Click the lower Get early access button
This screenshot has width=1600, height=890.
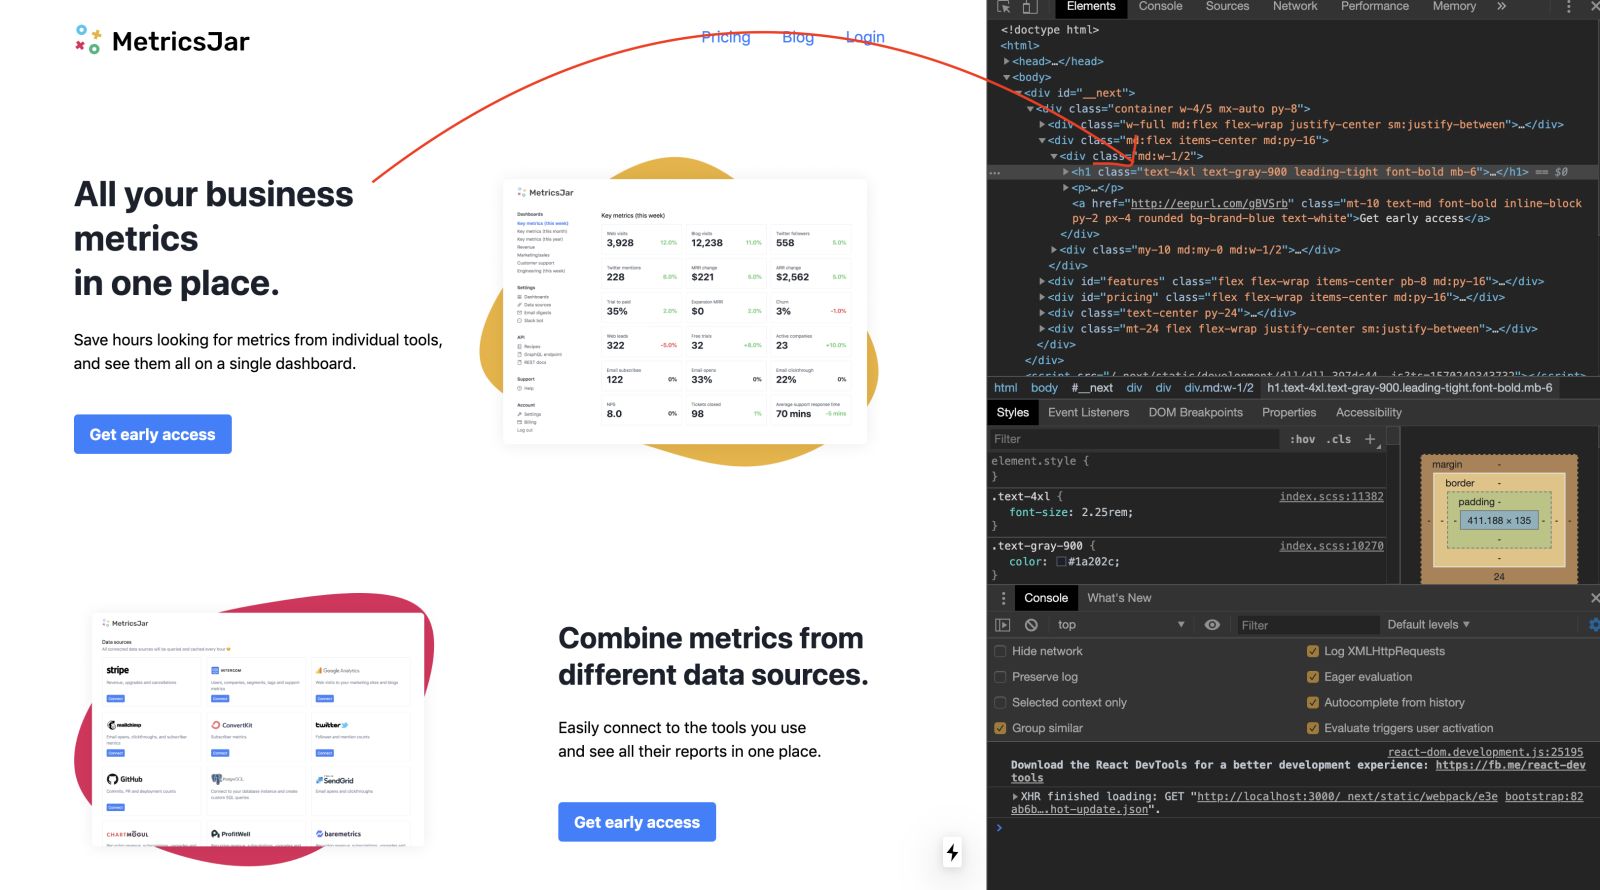637,822
